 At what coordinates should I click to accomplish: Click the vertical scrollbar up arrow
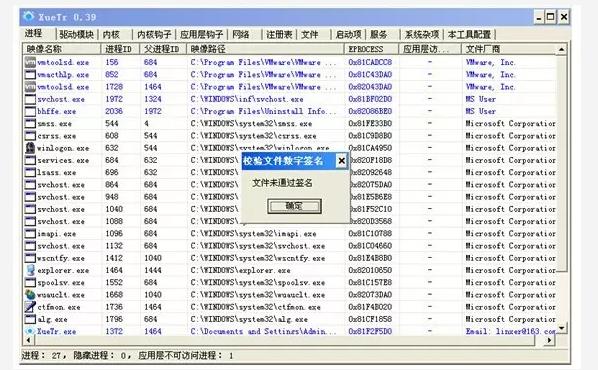click(x=561, y=49)
